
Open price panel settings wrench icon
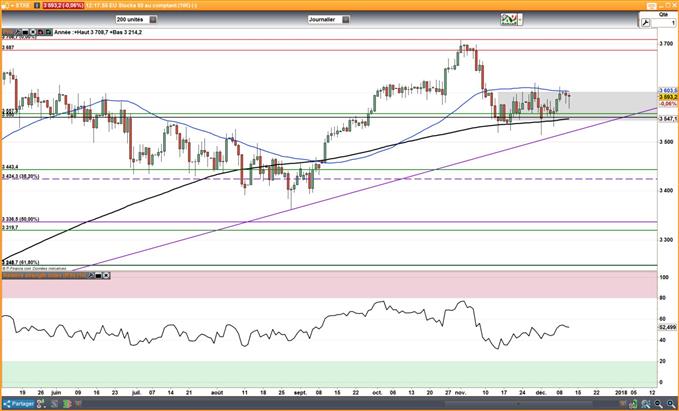pos(18,32)
